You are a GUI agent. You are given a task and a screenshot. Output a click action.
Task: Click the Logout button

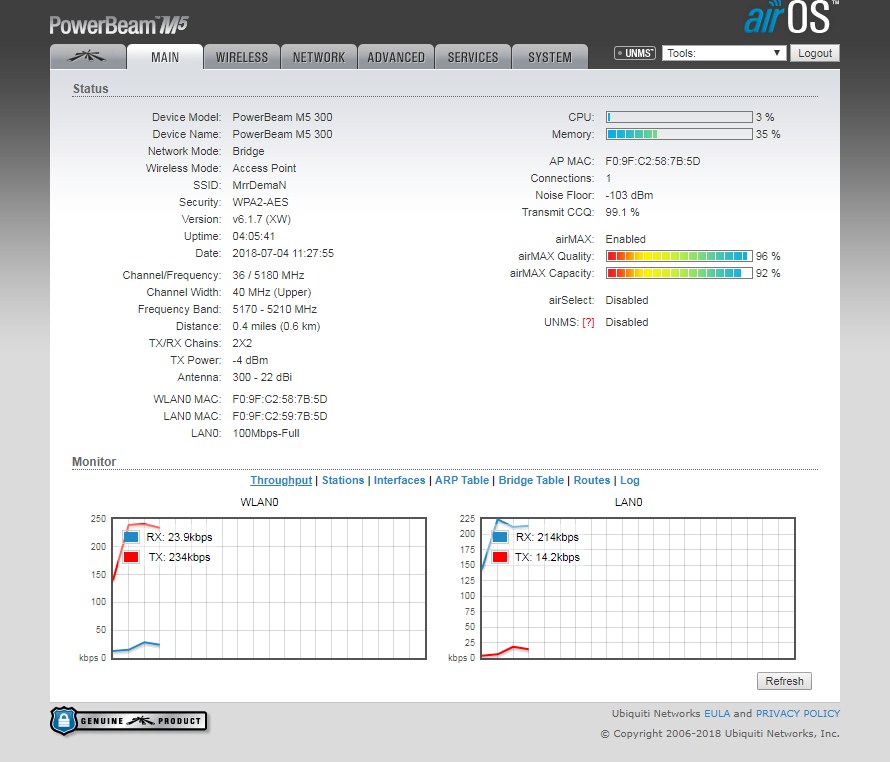pos(815,53)
